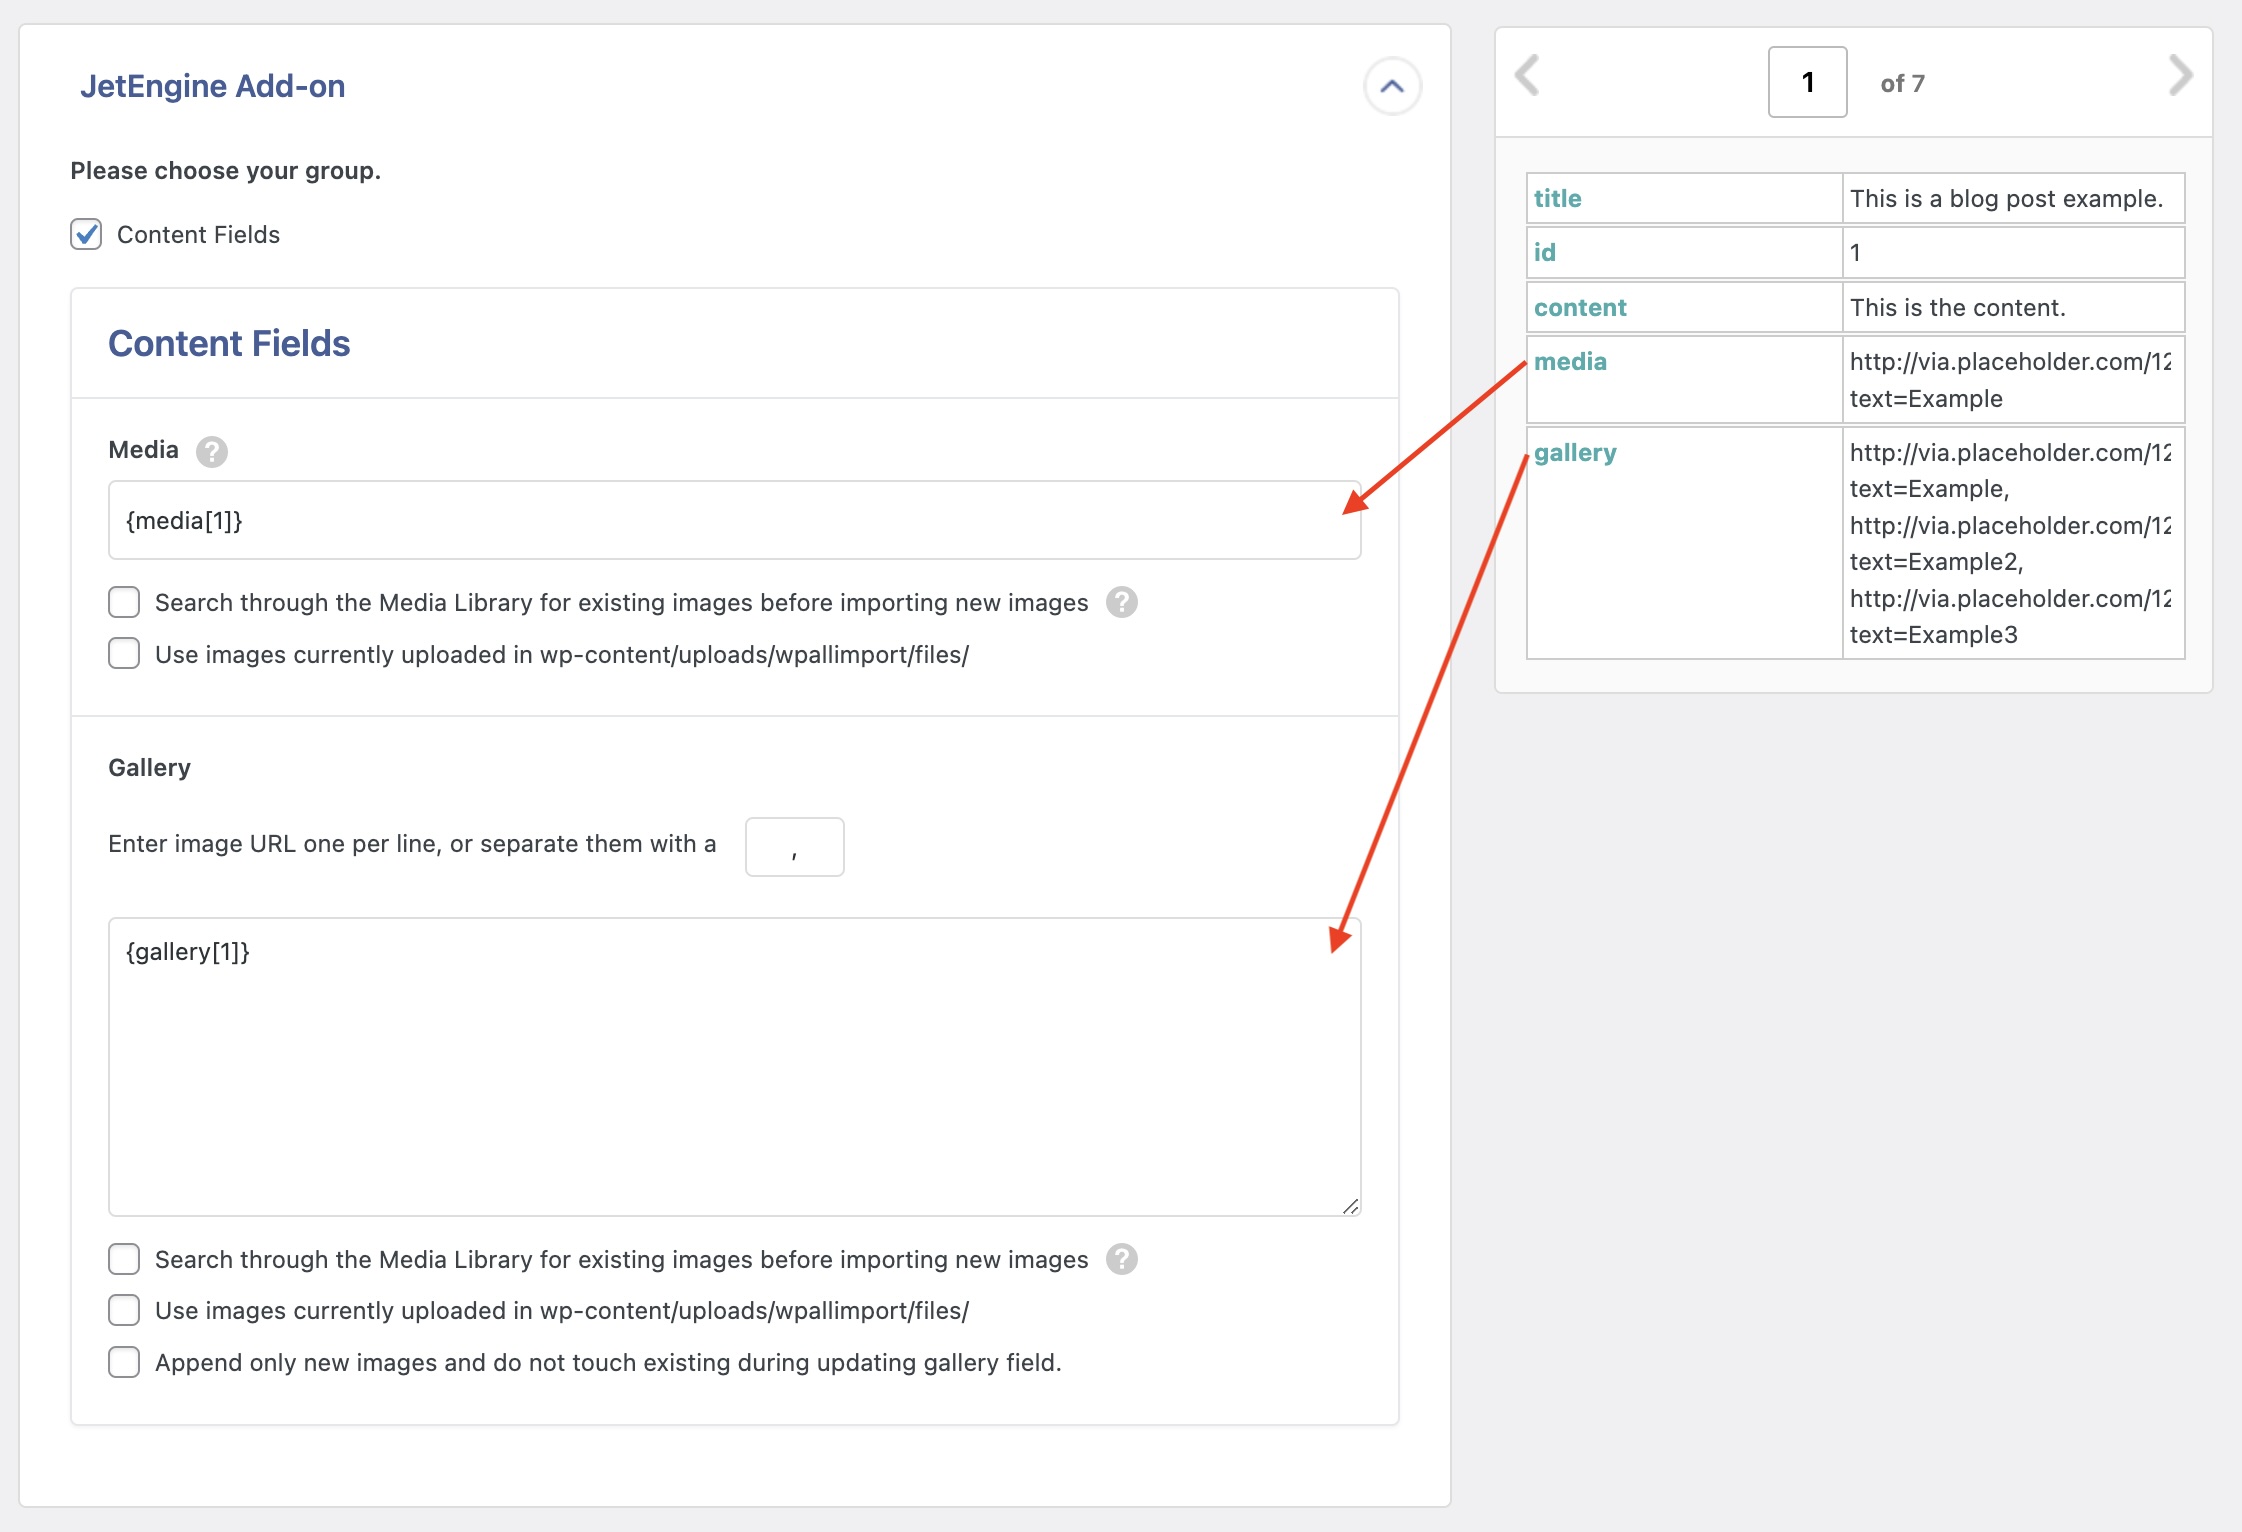Go to the next preview record
This screenshot has height=1532, width=2242.
pyautogui.click(x=2180, y=75)
